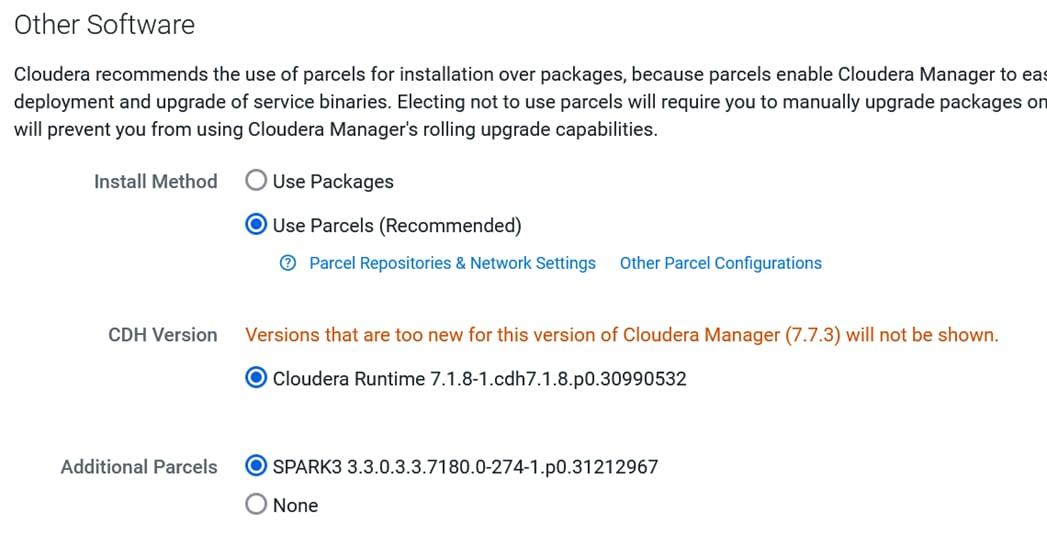This screenshot has height=557, width=1047.
Task: Click the Use Parcels (Recommended) label text
Action: coord(397,226)
